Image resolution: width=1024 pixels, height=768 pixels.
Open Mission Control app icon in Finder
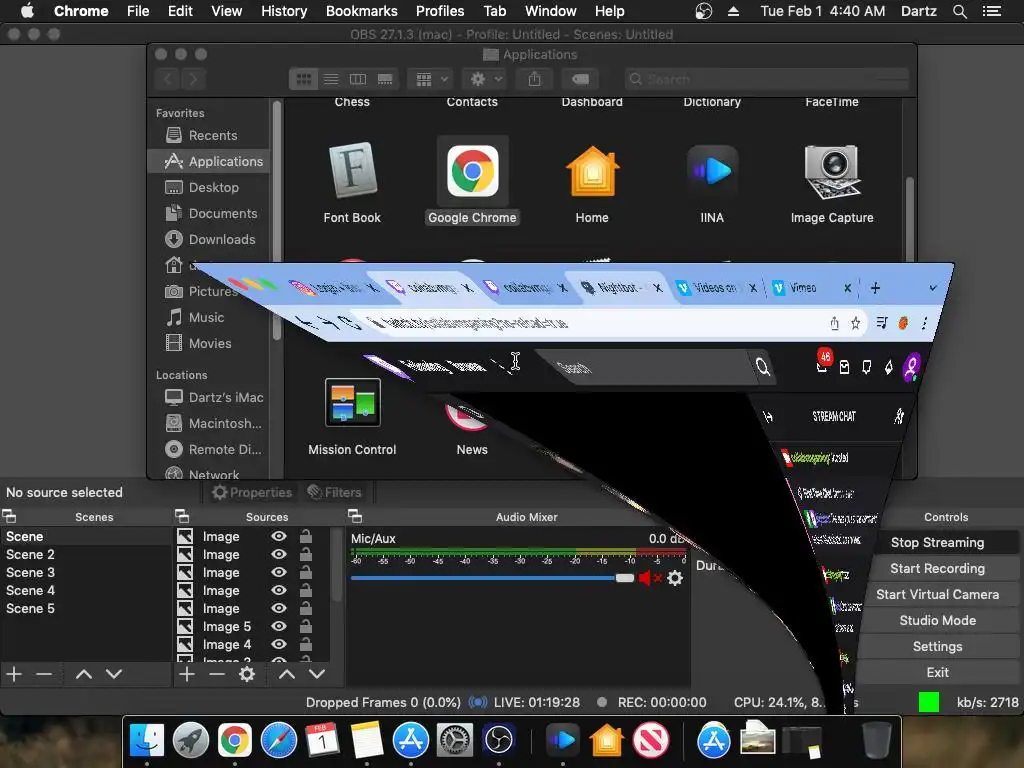[x=353, y=402]
